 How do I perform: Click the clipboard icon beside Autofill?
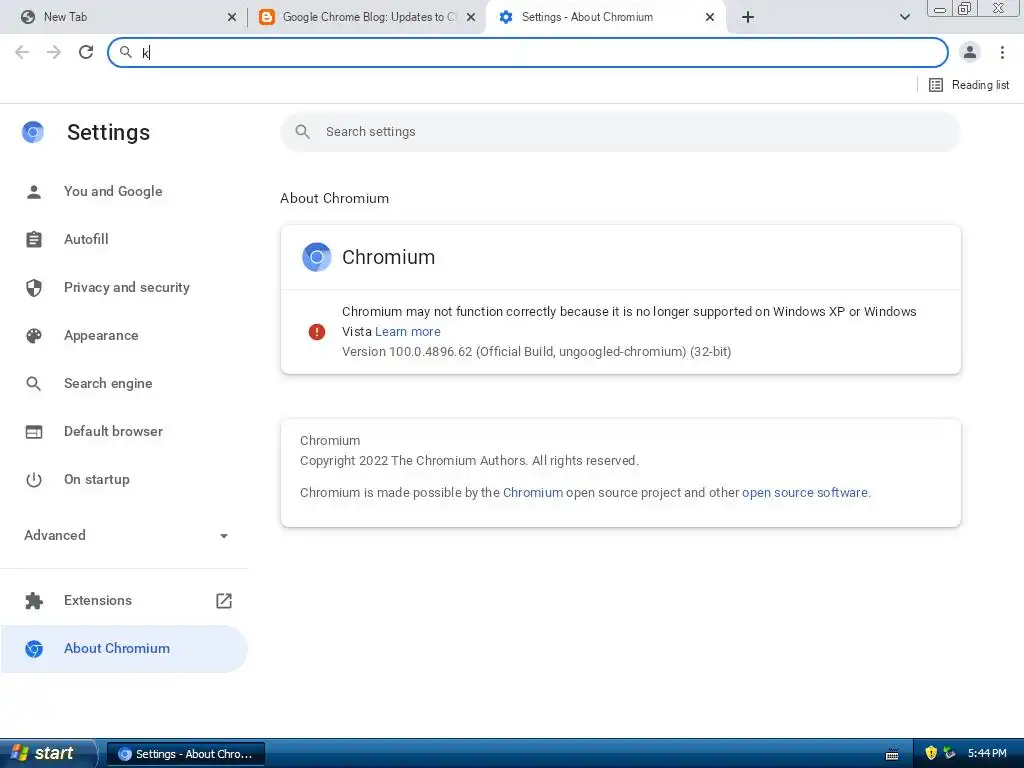(x=34, y=239)
